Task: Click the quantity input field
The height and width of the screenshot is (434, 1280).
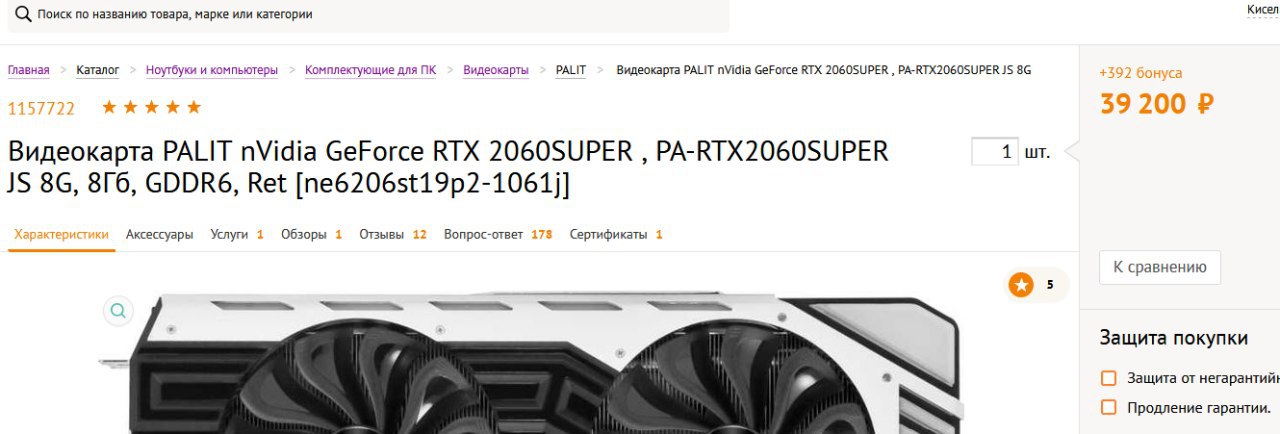Action: [995, 152]
